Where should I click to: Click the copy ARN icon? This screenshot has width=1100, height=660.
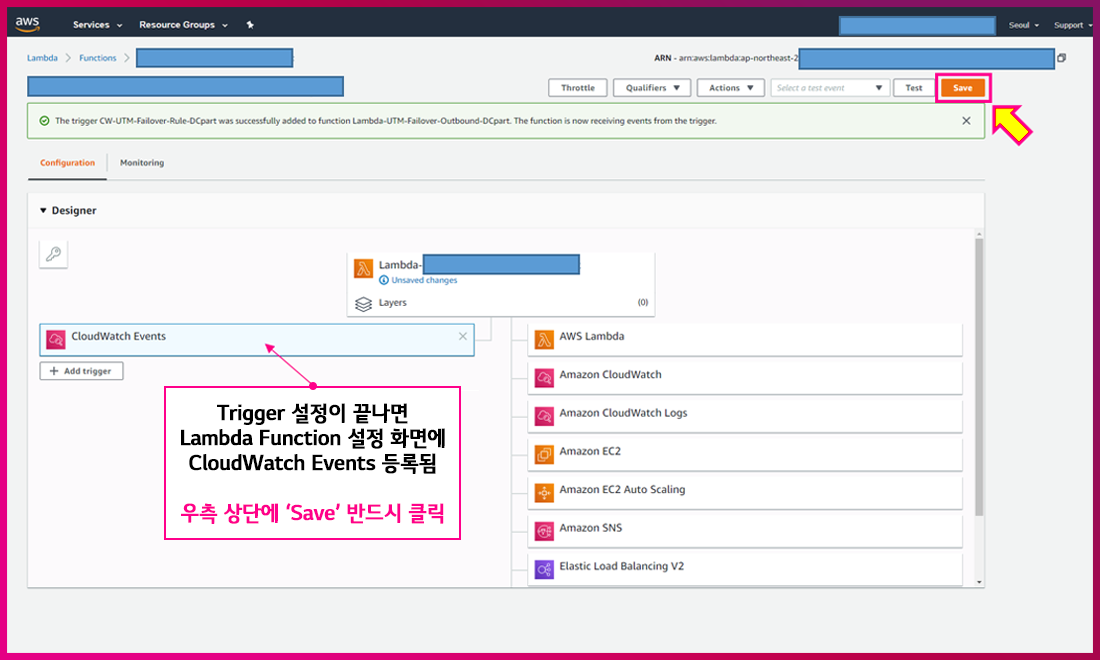click(1061, 58)
